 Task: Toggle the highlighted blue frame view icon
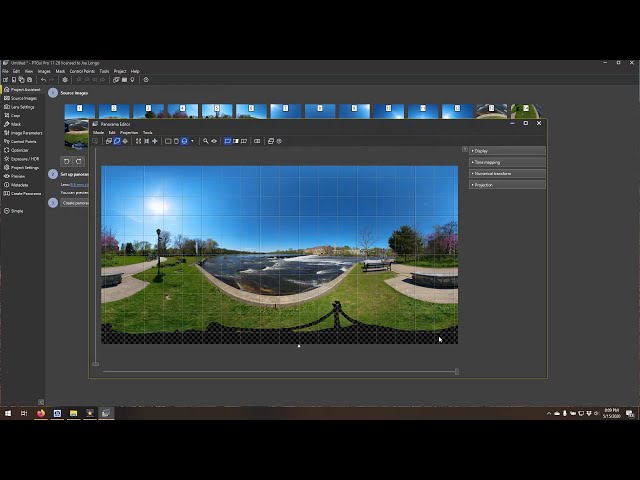click(228, 141)
